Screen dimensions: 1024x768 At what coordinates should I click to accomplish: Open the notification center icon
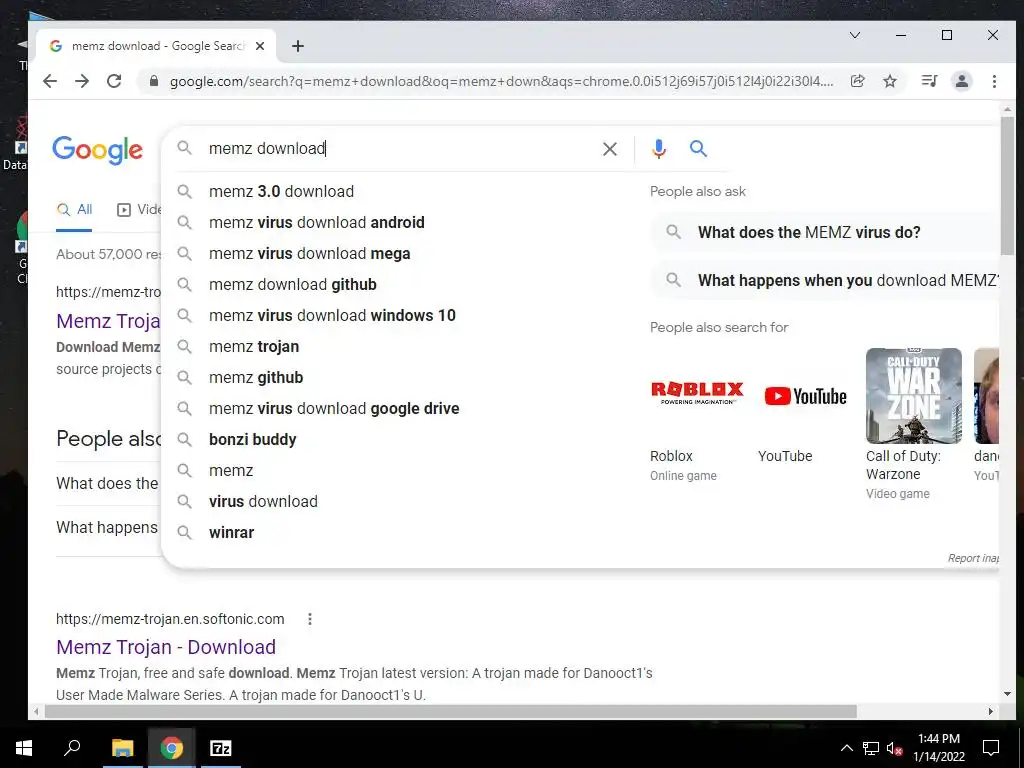(991, 748)
